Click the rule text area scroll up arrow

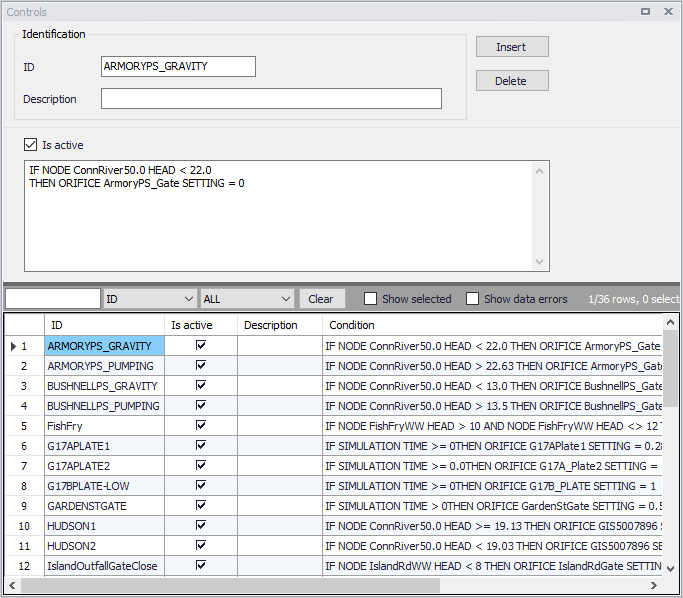pos(539,171)
